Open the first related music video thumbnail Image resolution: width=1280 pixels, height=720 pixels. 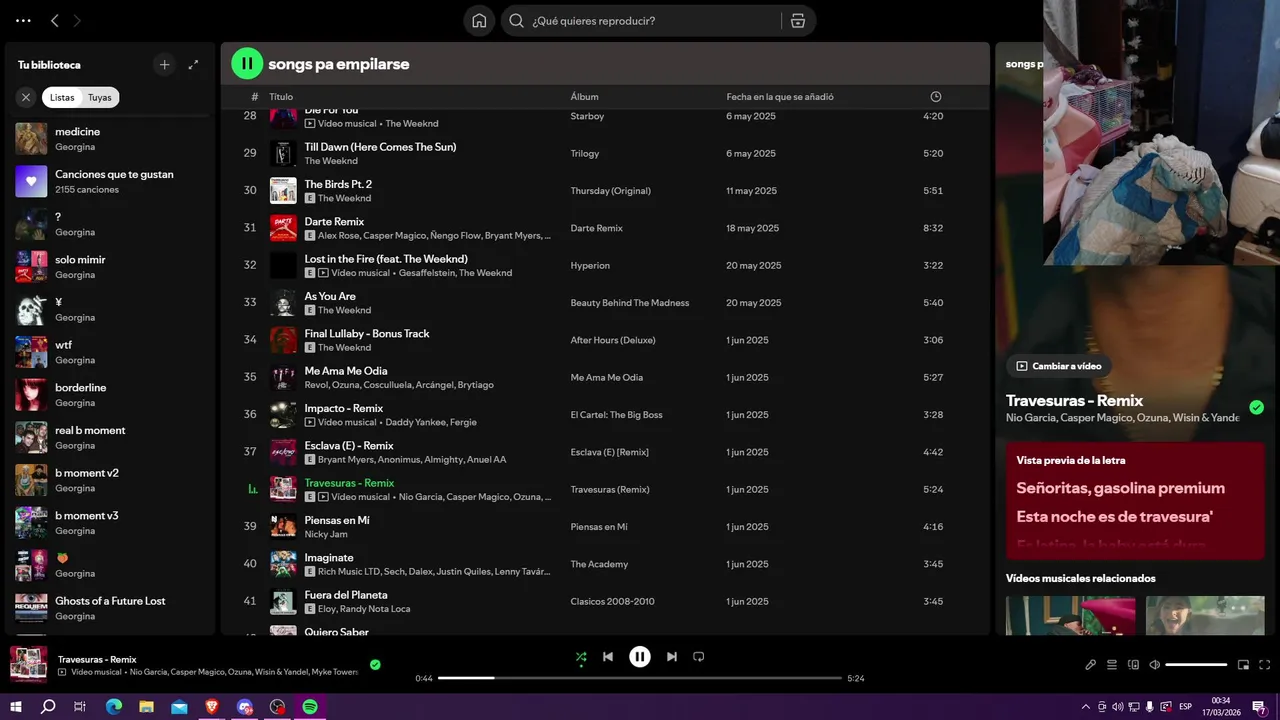1070,615
